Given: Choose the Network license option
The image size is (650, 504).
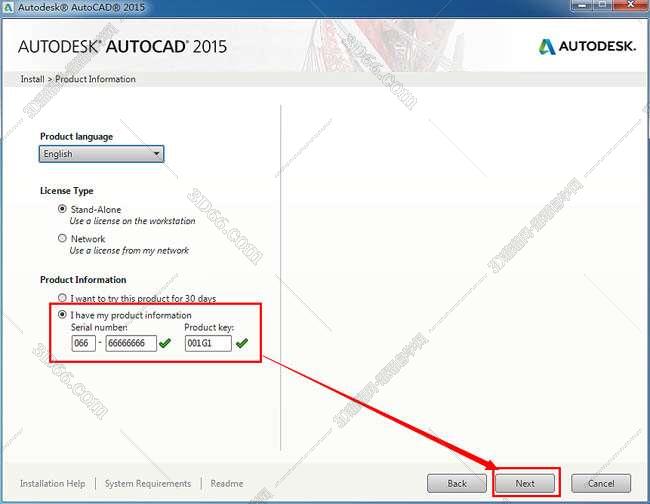Looking at the screenshot, I should point(62,238).
